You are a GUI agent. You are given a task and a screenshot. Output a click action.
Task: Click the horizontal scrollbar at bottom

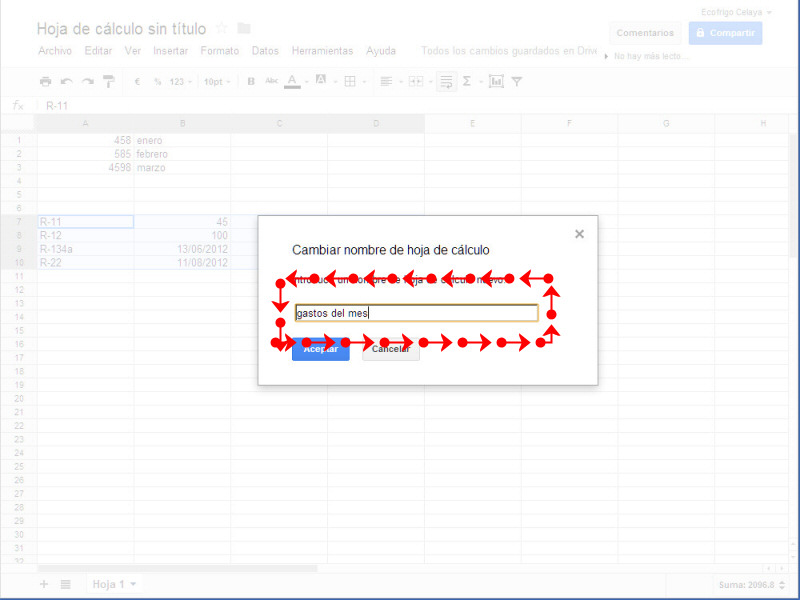coord(178,568)
